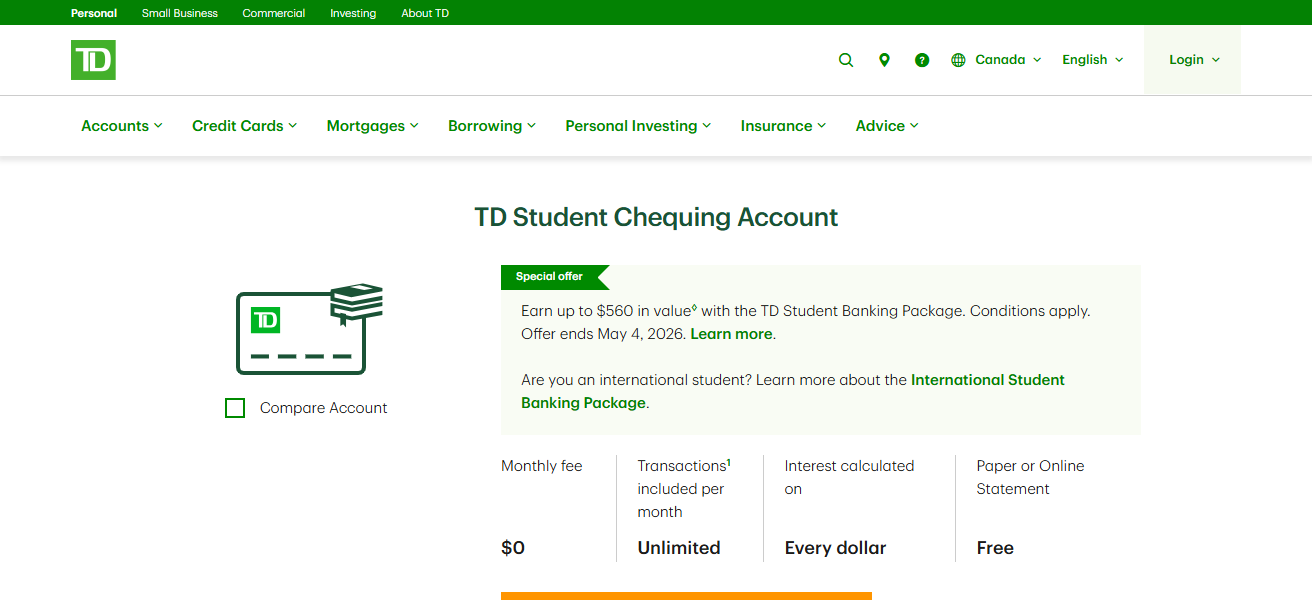Expand the Login dropdown
This screenshot has height=600, width=1312.
click(x=1191, y=59)
